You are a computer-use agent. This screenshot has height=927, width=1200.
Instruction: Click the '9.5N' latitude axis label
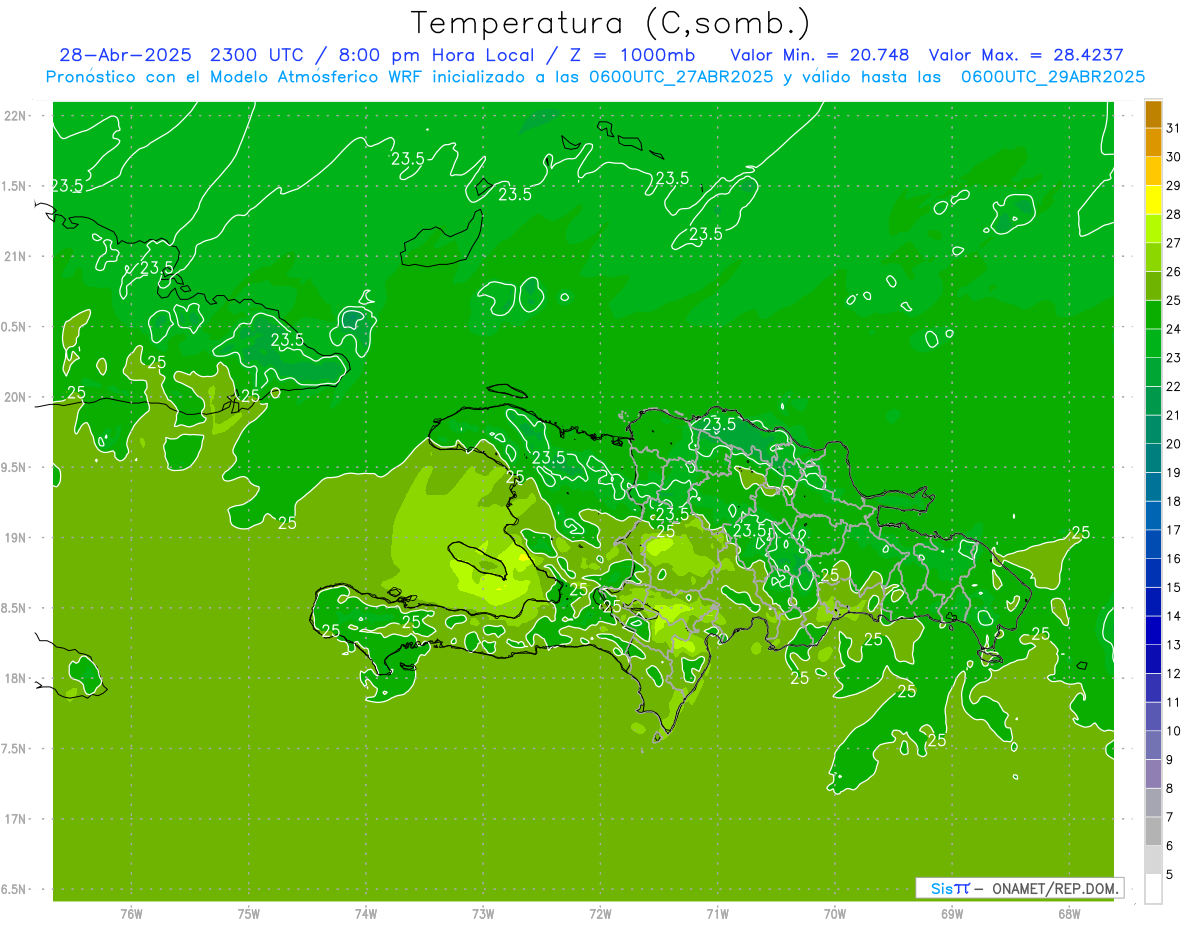[14, 468]
